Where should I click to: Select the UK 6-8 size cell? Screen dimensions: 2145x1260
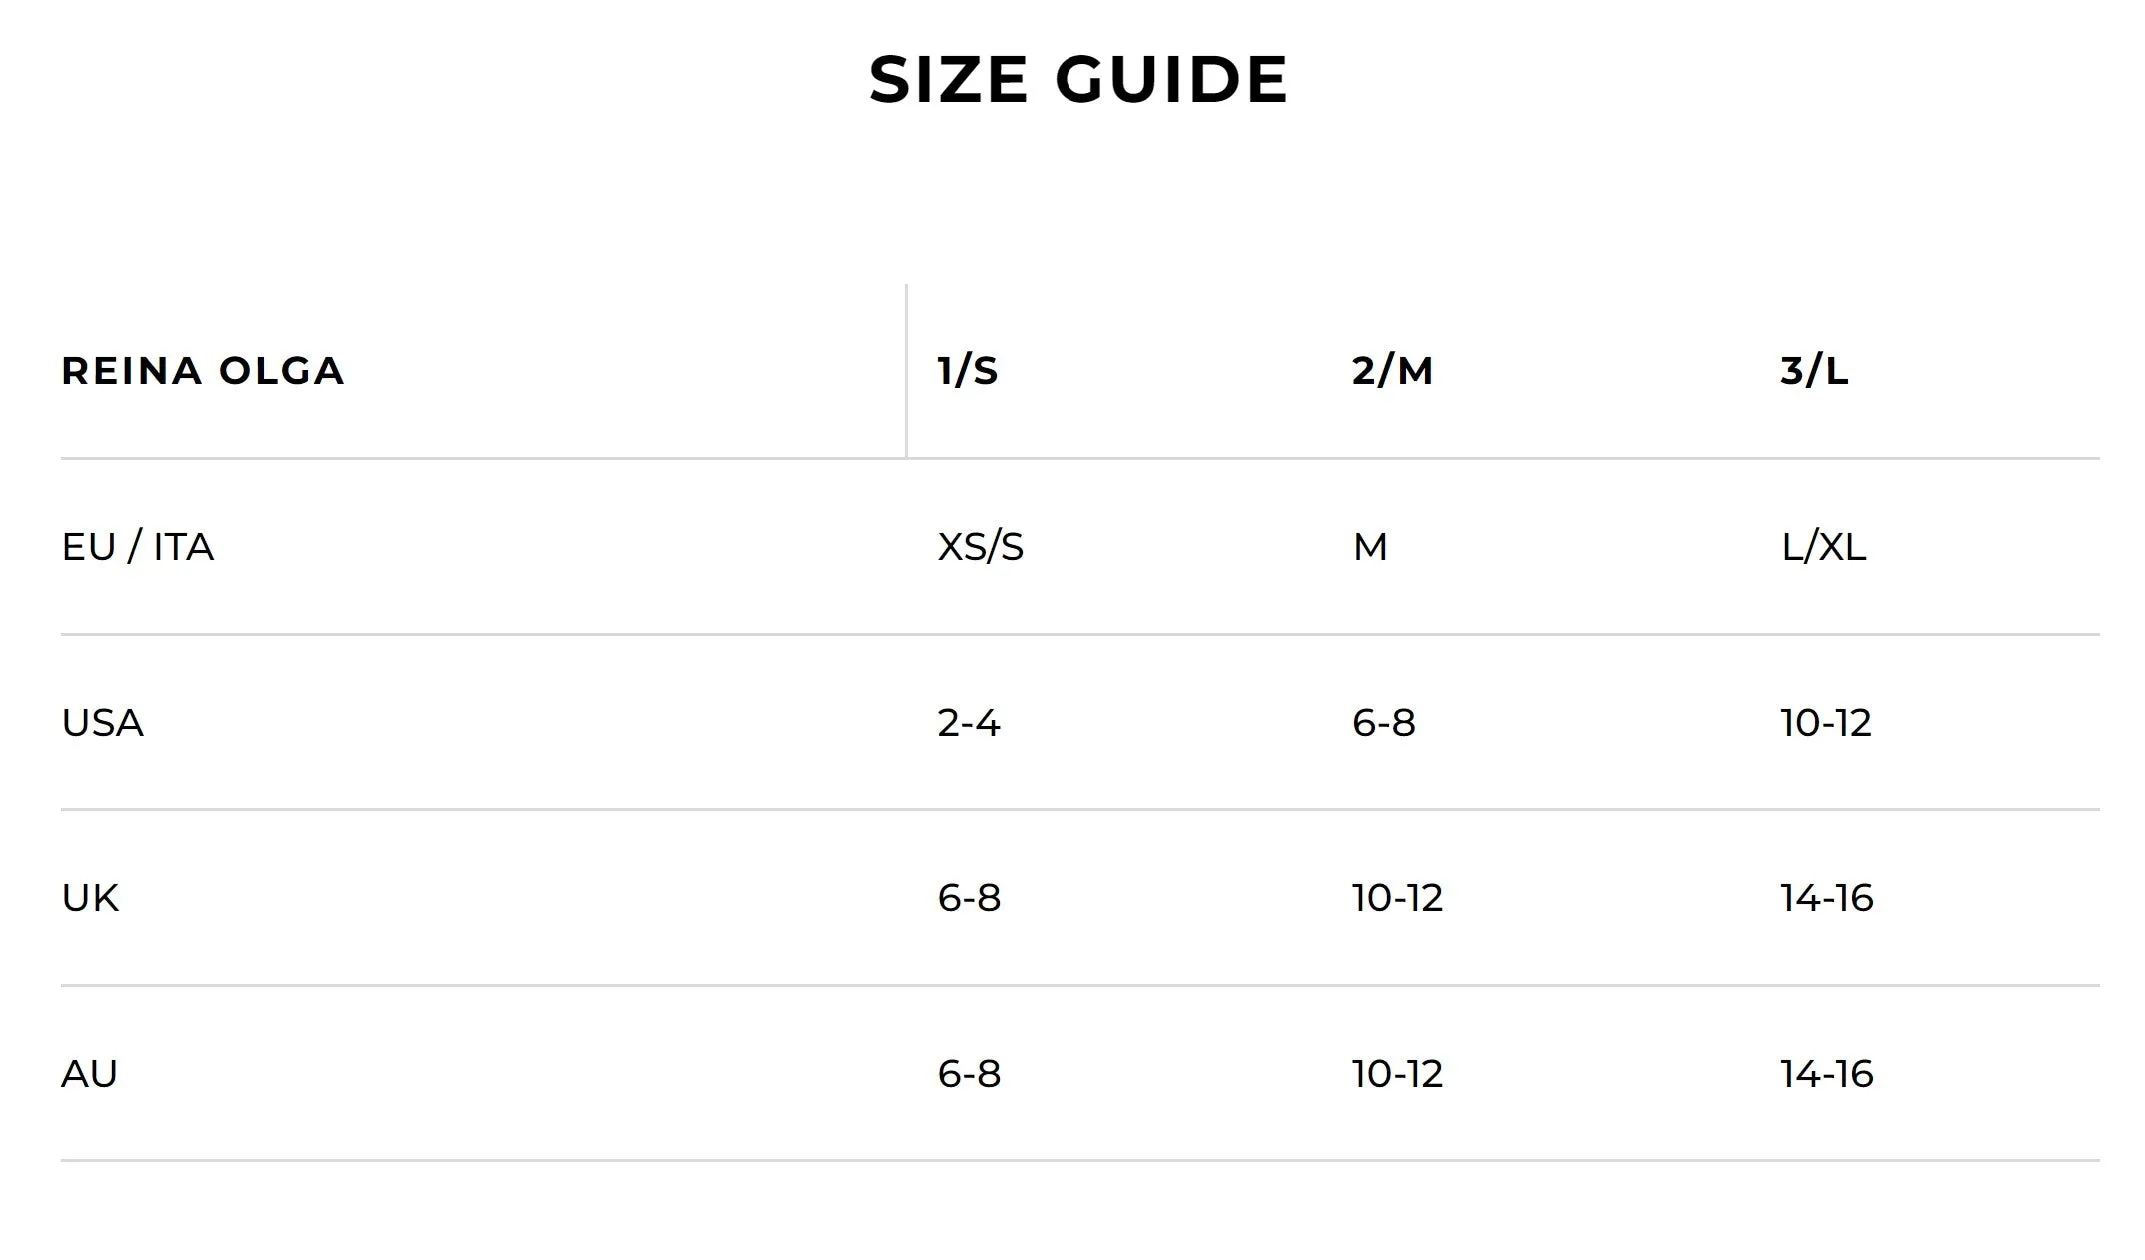click(969, 898)
